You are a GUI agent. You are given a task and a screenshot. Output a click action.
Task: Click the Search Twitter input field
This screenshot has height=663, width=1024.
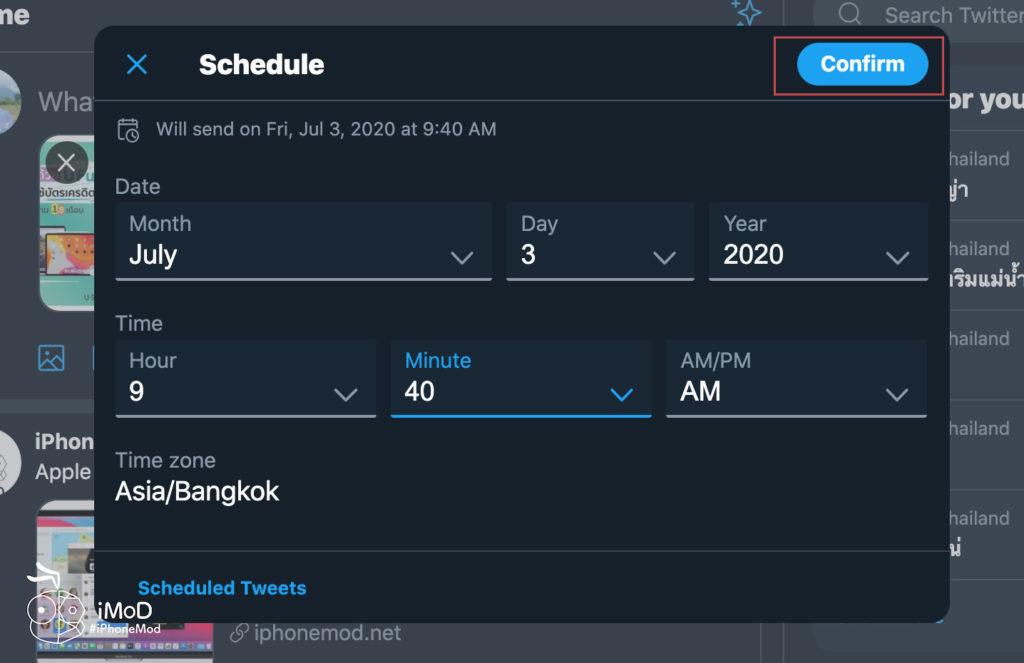pos(950,15)
